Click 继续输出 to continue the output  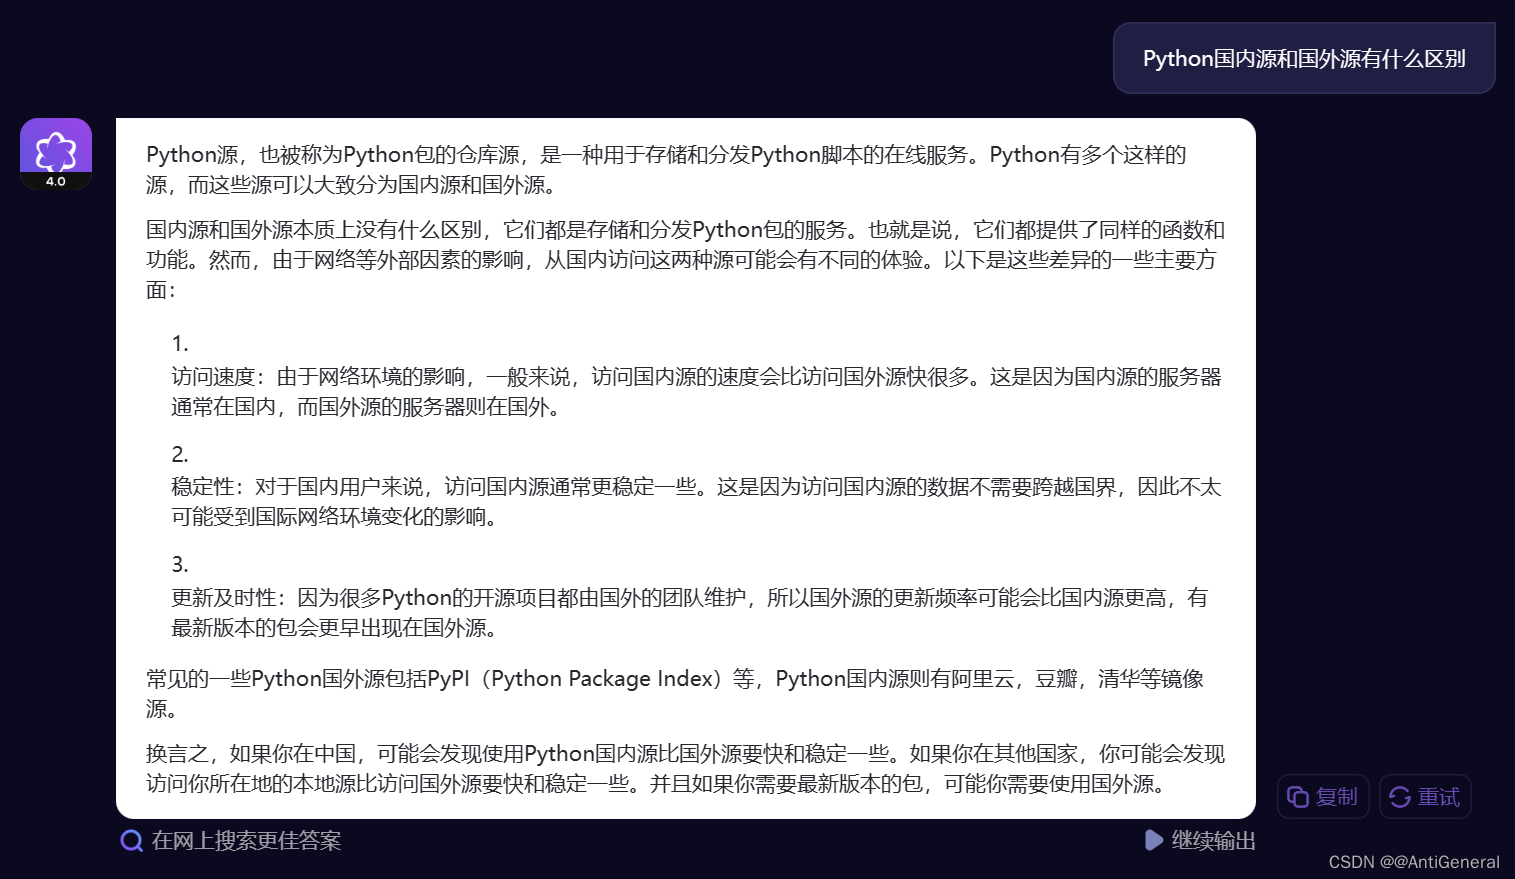tap(1200, 841)
